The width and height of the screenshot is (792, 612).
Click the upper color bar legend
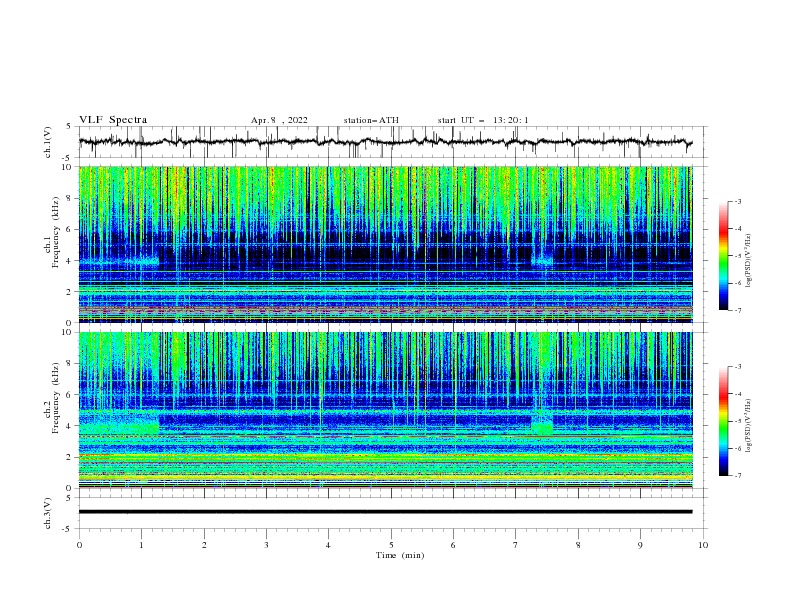(724, 256)
